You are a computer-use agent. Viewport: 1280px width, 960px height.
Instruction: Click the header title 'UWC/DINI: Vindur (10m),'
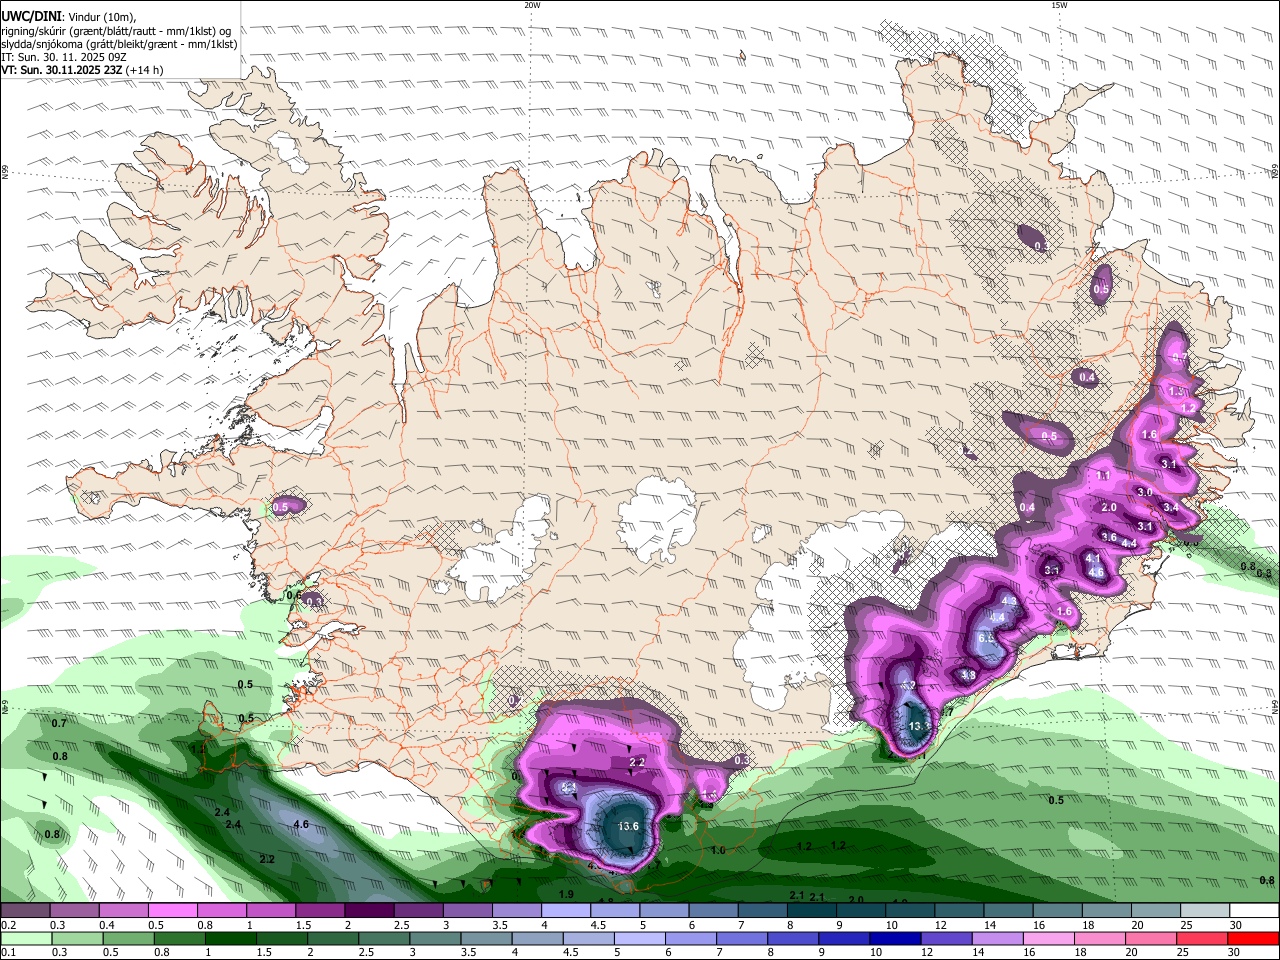tap(68, 15)
